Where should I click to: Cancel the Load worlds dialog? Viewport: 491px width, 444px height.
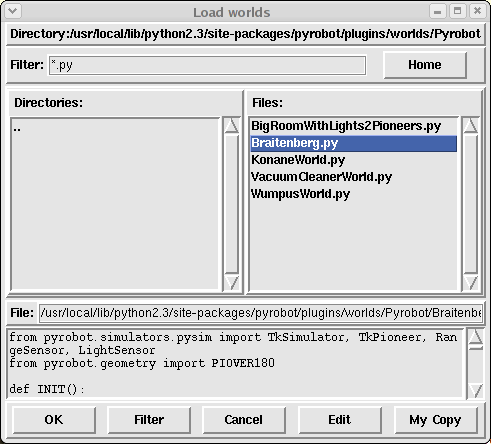244,419
